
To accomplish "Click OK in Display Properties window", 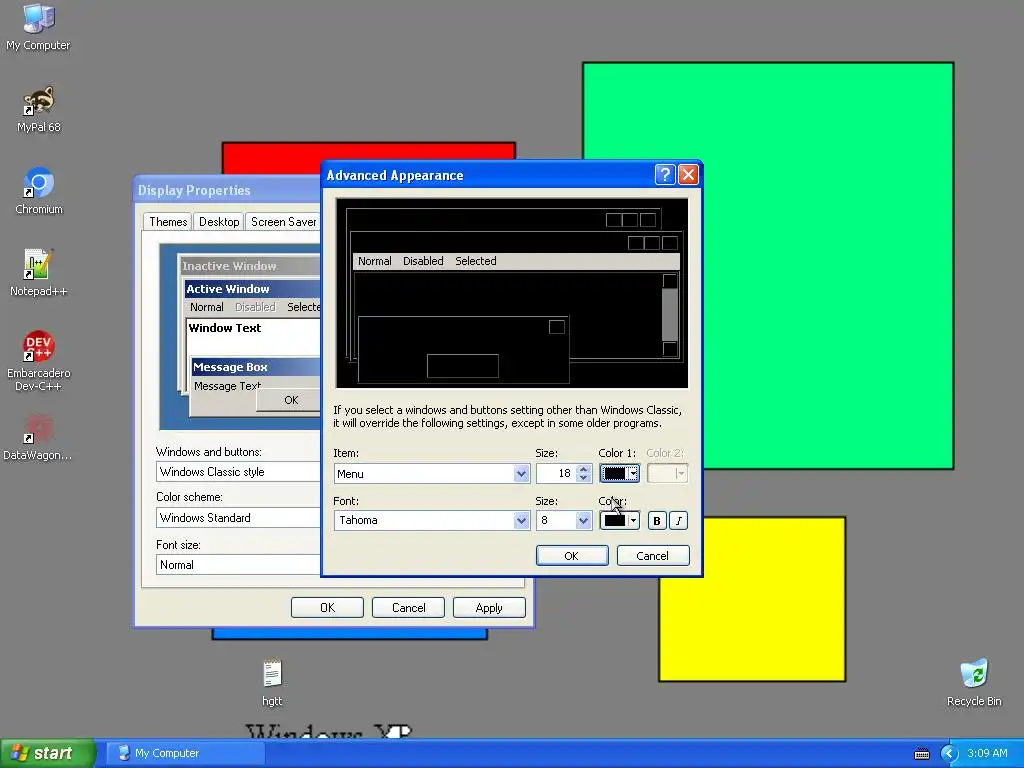I will pyautogui.click(x=327, y=608).
